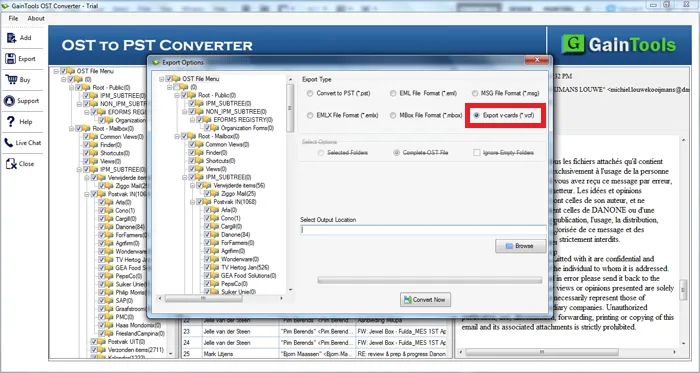700x373 pixels.
Task: Click folder icon beside Danone(84) in dialog tree
Action: (216, 235)
